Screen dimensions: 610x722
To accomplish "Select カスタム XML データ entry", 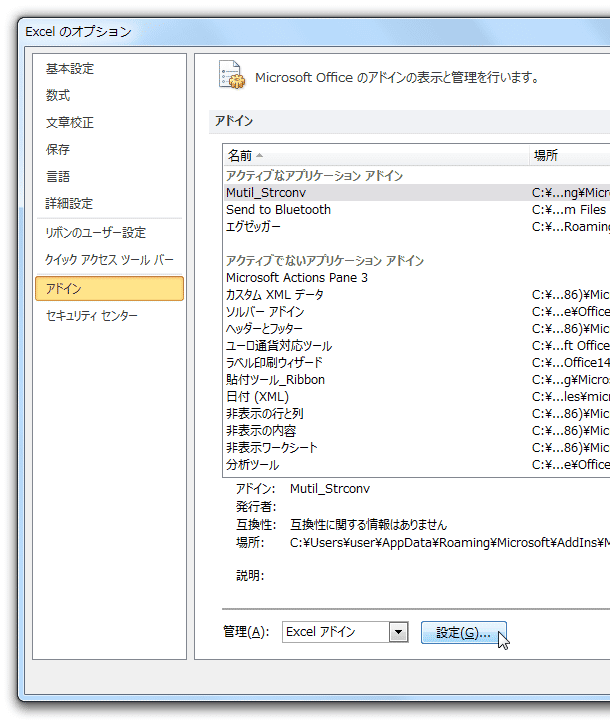I will (417, 295).
